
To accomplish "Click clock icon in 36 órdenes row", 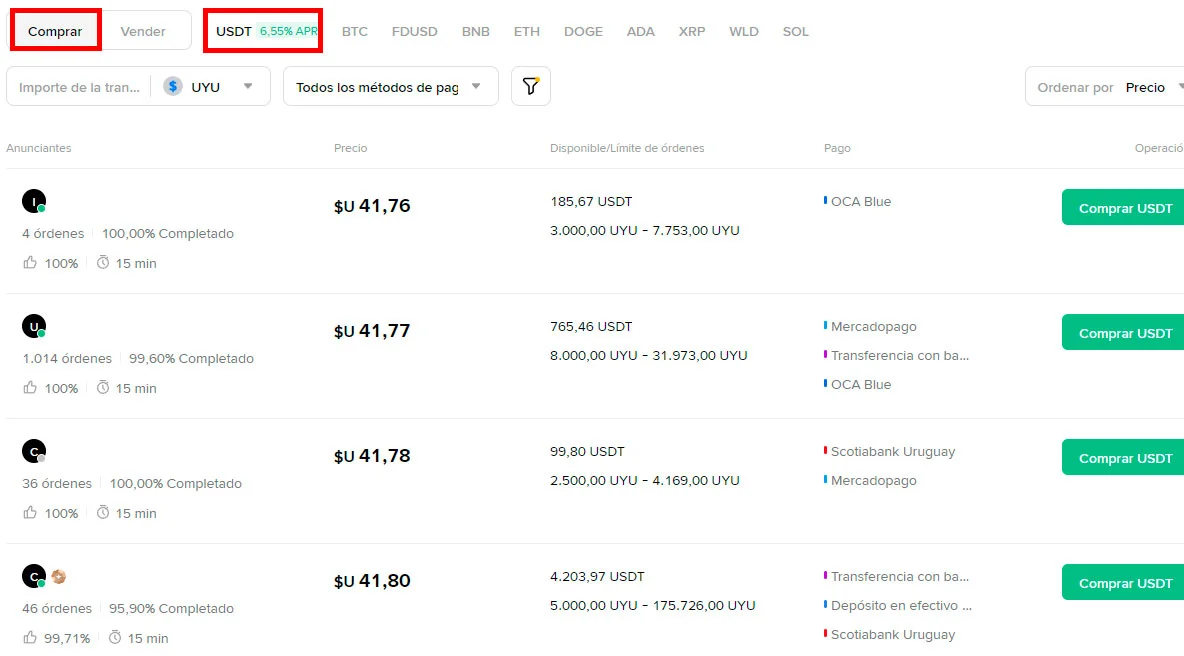I will coord(103,512).
